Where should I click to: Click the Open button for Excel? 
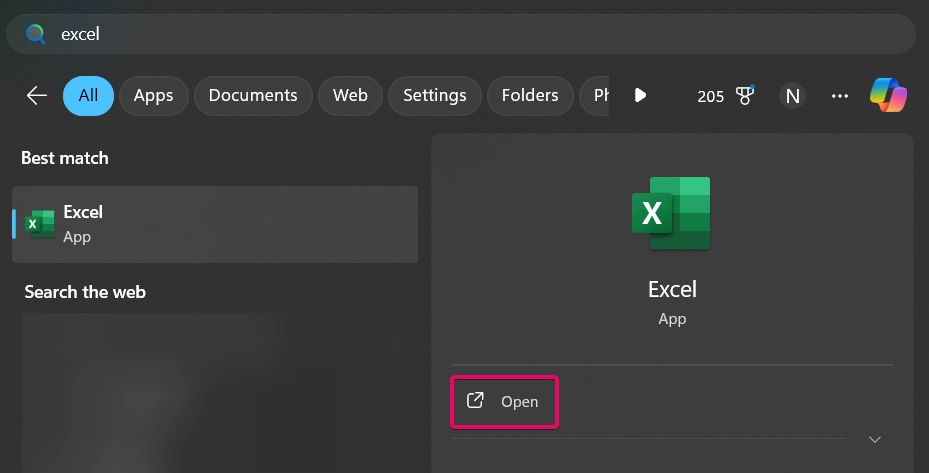504,401
